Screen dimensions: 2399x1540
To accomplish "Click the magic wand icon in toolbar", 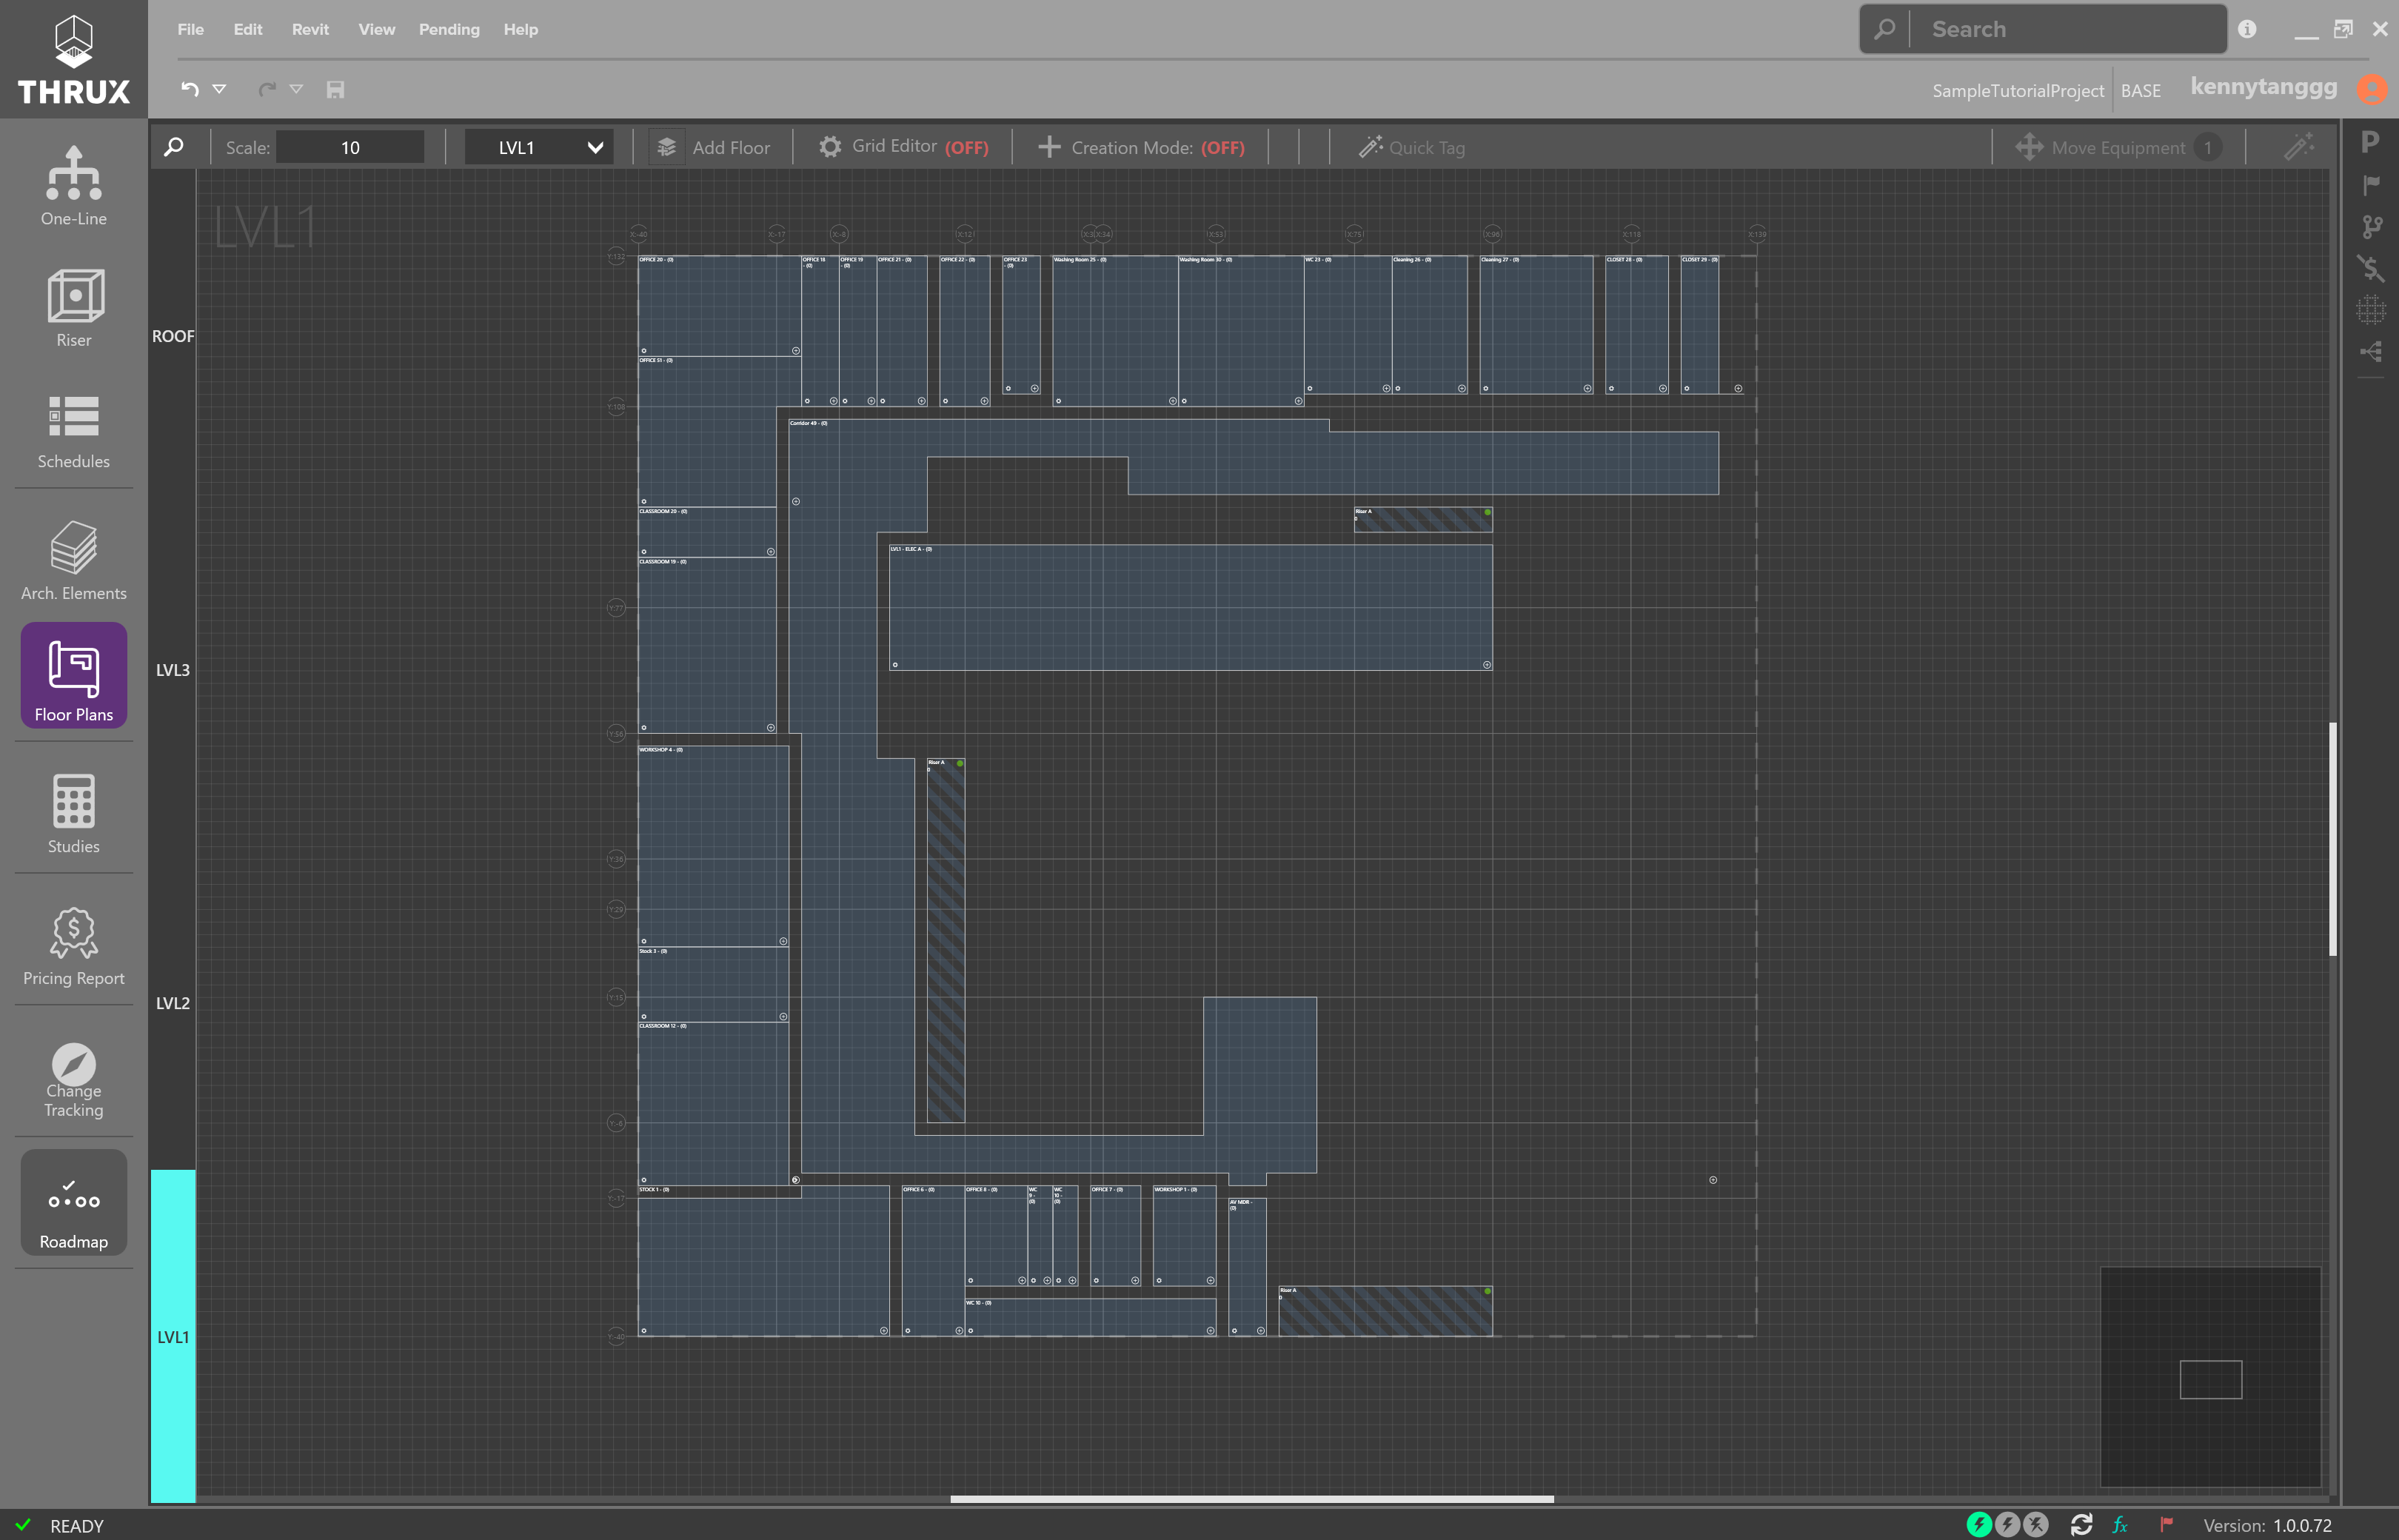I will 2299,147.
